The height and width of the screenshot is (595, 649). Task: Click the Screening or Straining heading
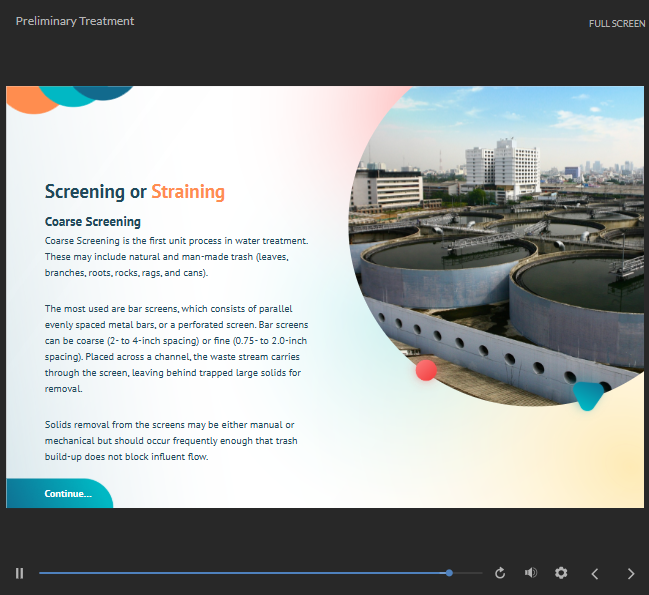tap(135, 192)
